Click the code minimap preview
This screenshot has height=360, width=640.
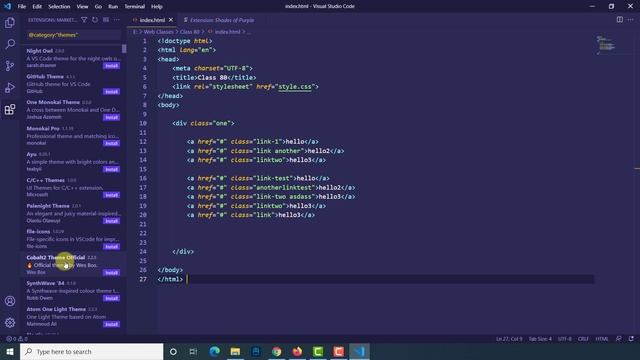(x=605, y=44)
